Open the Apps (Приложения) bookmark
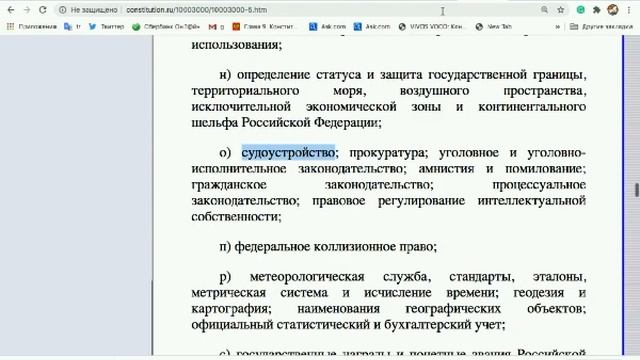The height and width of the screenshot is (360, 640). pyautogui.click(x=32, y=27)
